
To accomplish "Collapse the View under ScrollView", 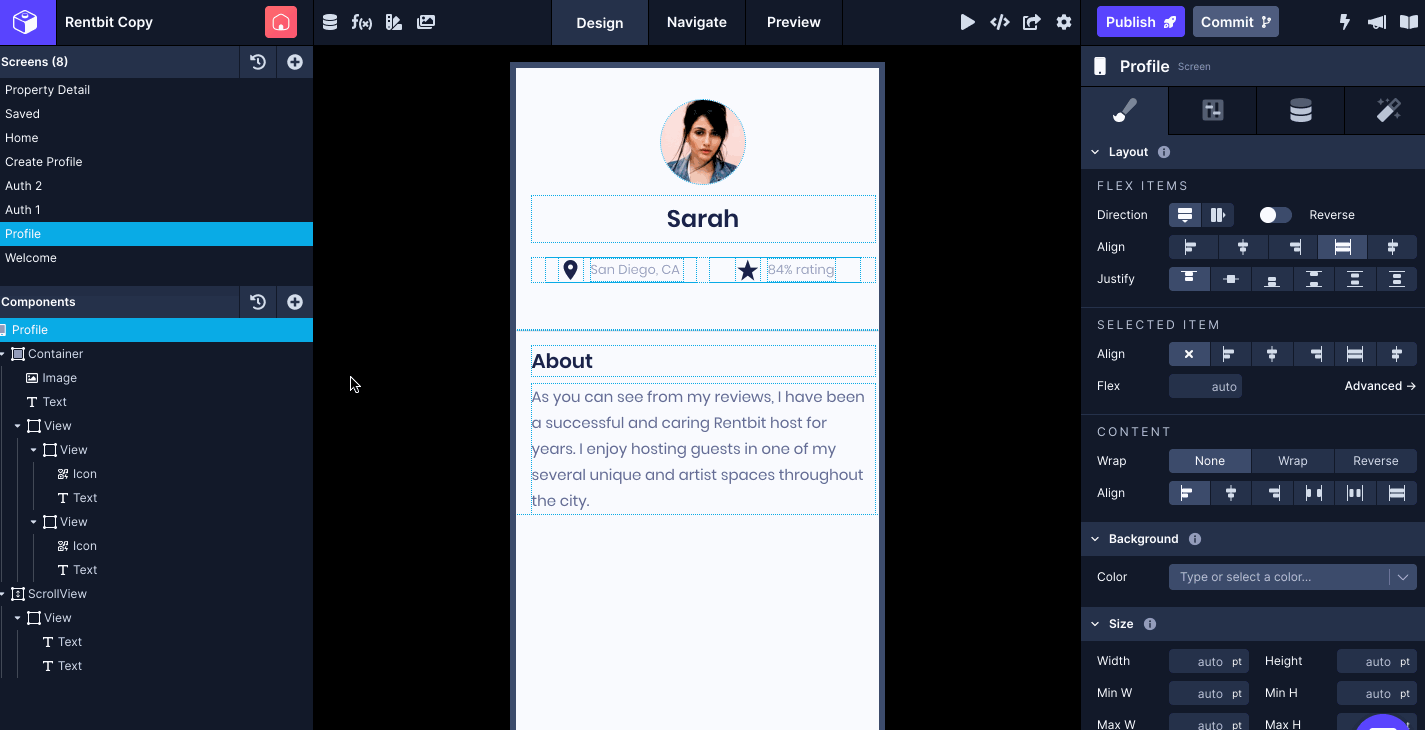I will pyautogui.click(x=18, y=618).
